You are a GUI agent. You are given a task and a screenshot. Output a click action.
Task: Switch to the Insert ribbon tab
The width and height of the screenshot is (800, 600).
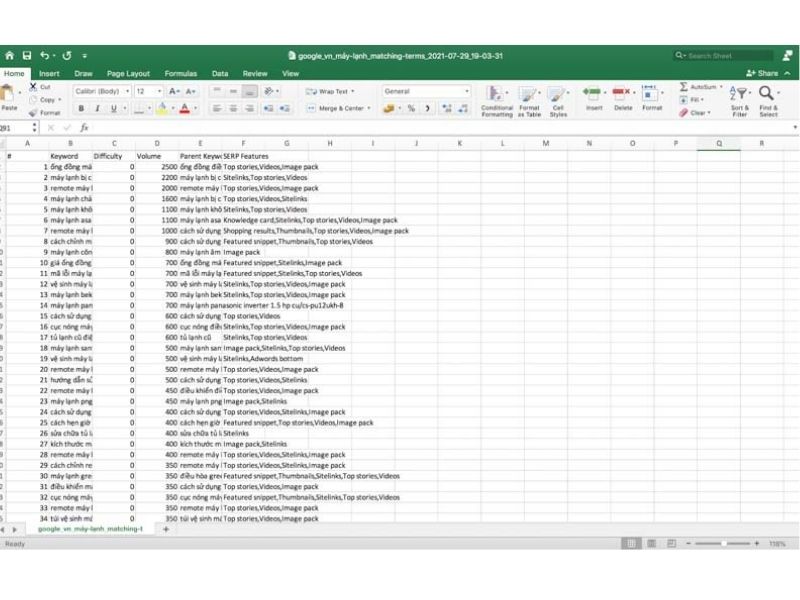click(49, 73)
